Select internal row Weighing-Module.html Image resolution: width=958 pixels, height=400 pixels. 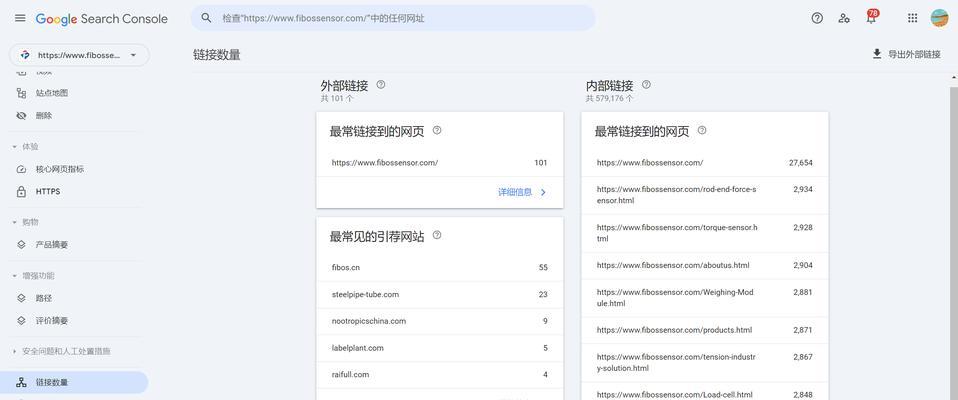pos(705,298)
